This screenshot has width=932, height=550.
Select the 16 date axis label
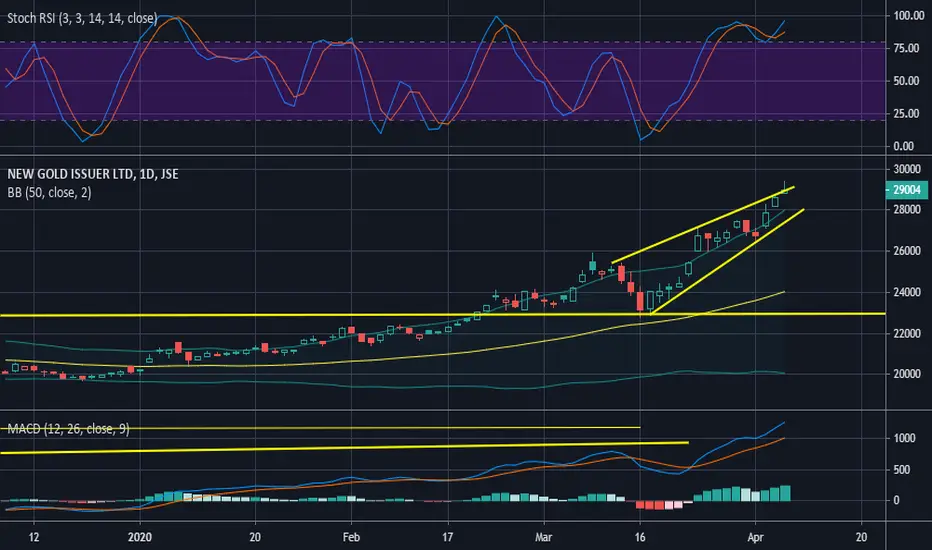640,537
